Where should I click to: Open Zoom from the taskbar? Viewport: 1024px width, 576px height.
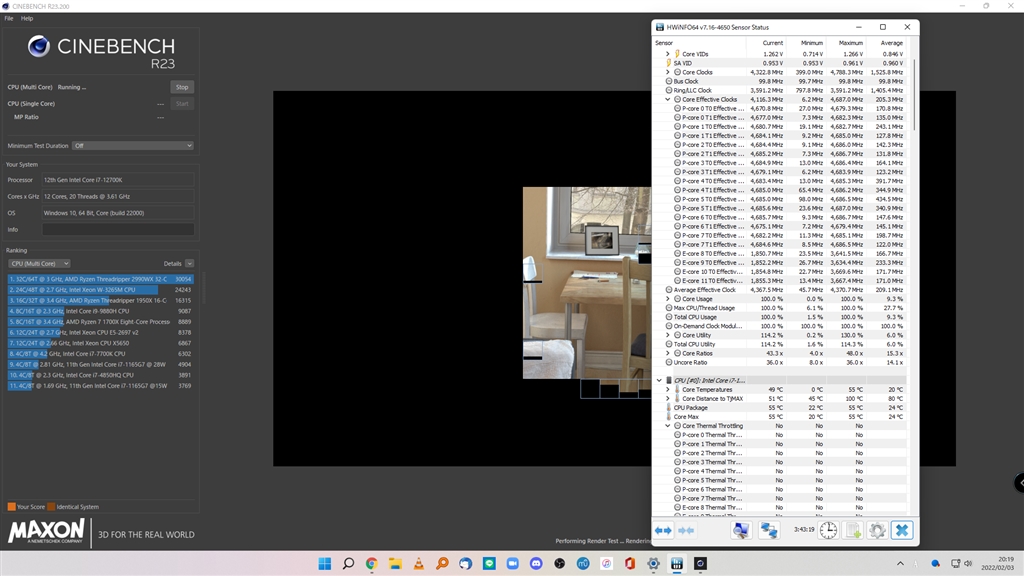pyautogui.click(x=513, y=564)
